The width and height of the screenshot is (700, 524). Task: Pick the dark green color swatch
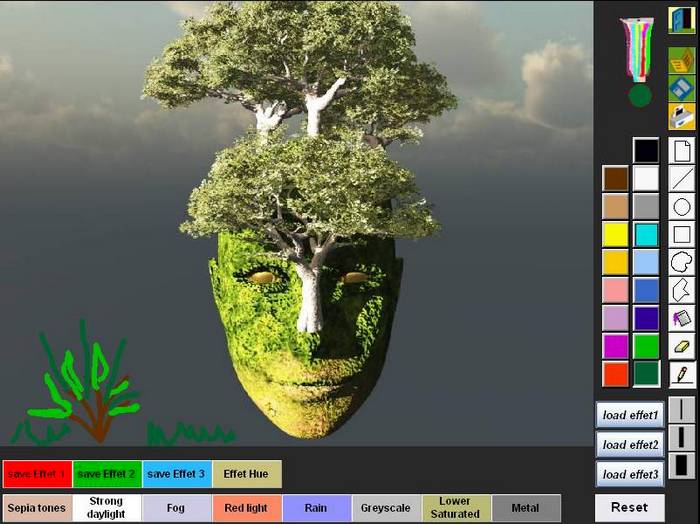pyautogui.click(x=646, y=374)
